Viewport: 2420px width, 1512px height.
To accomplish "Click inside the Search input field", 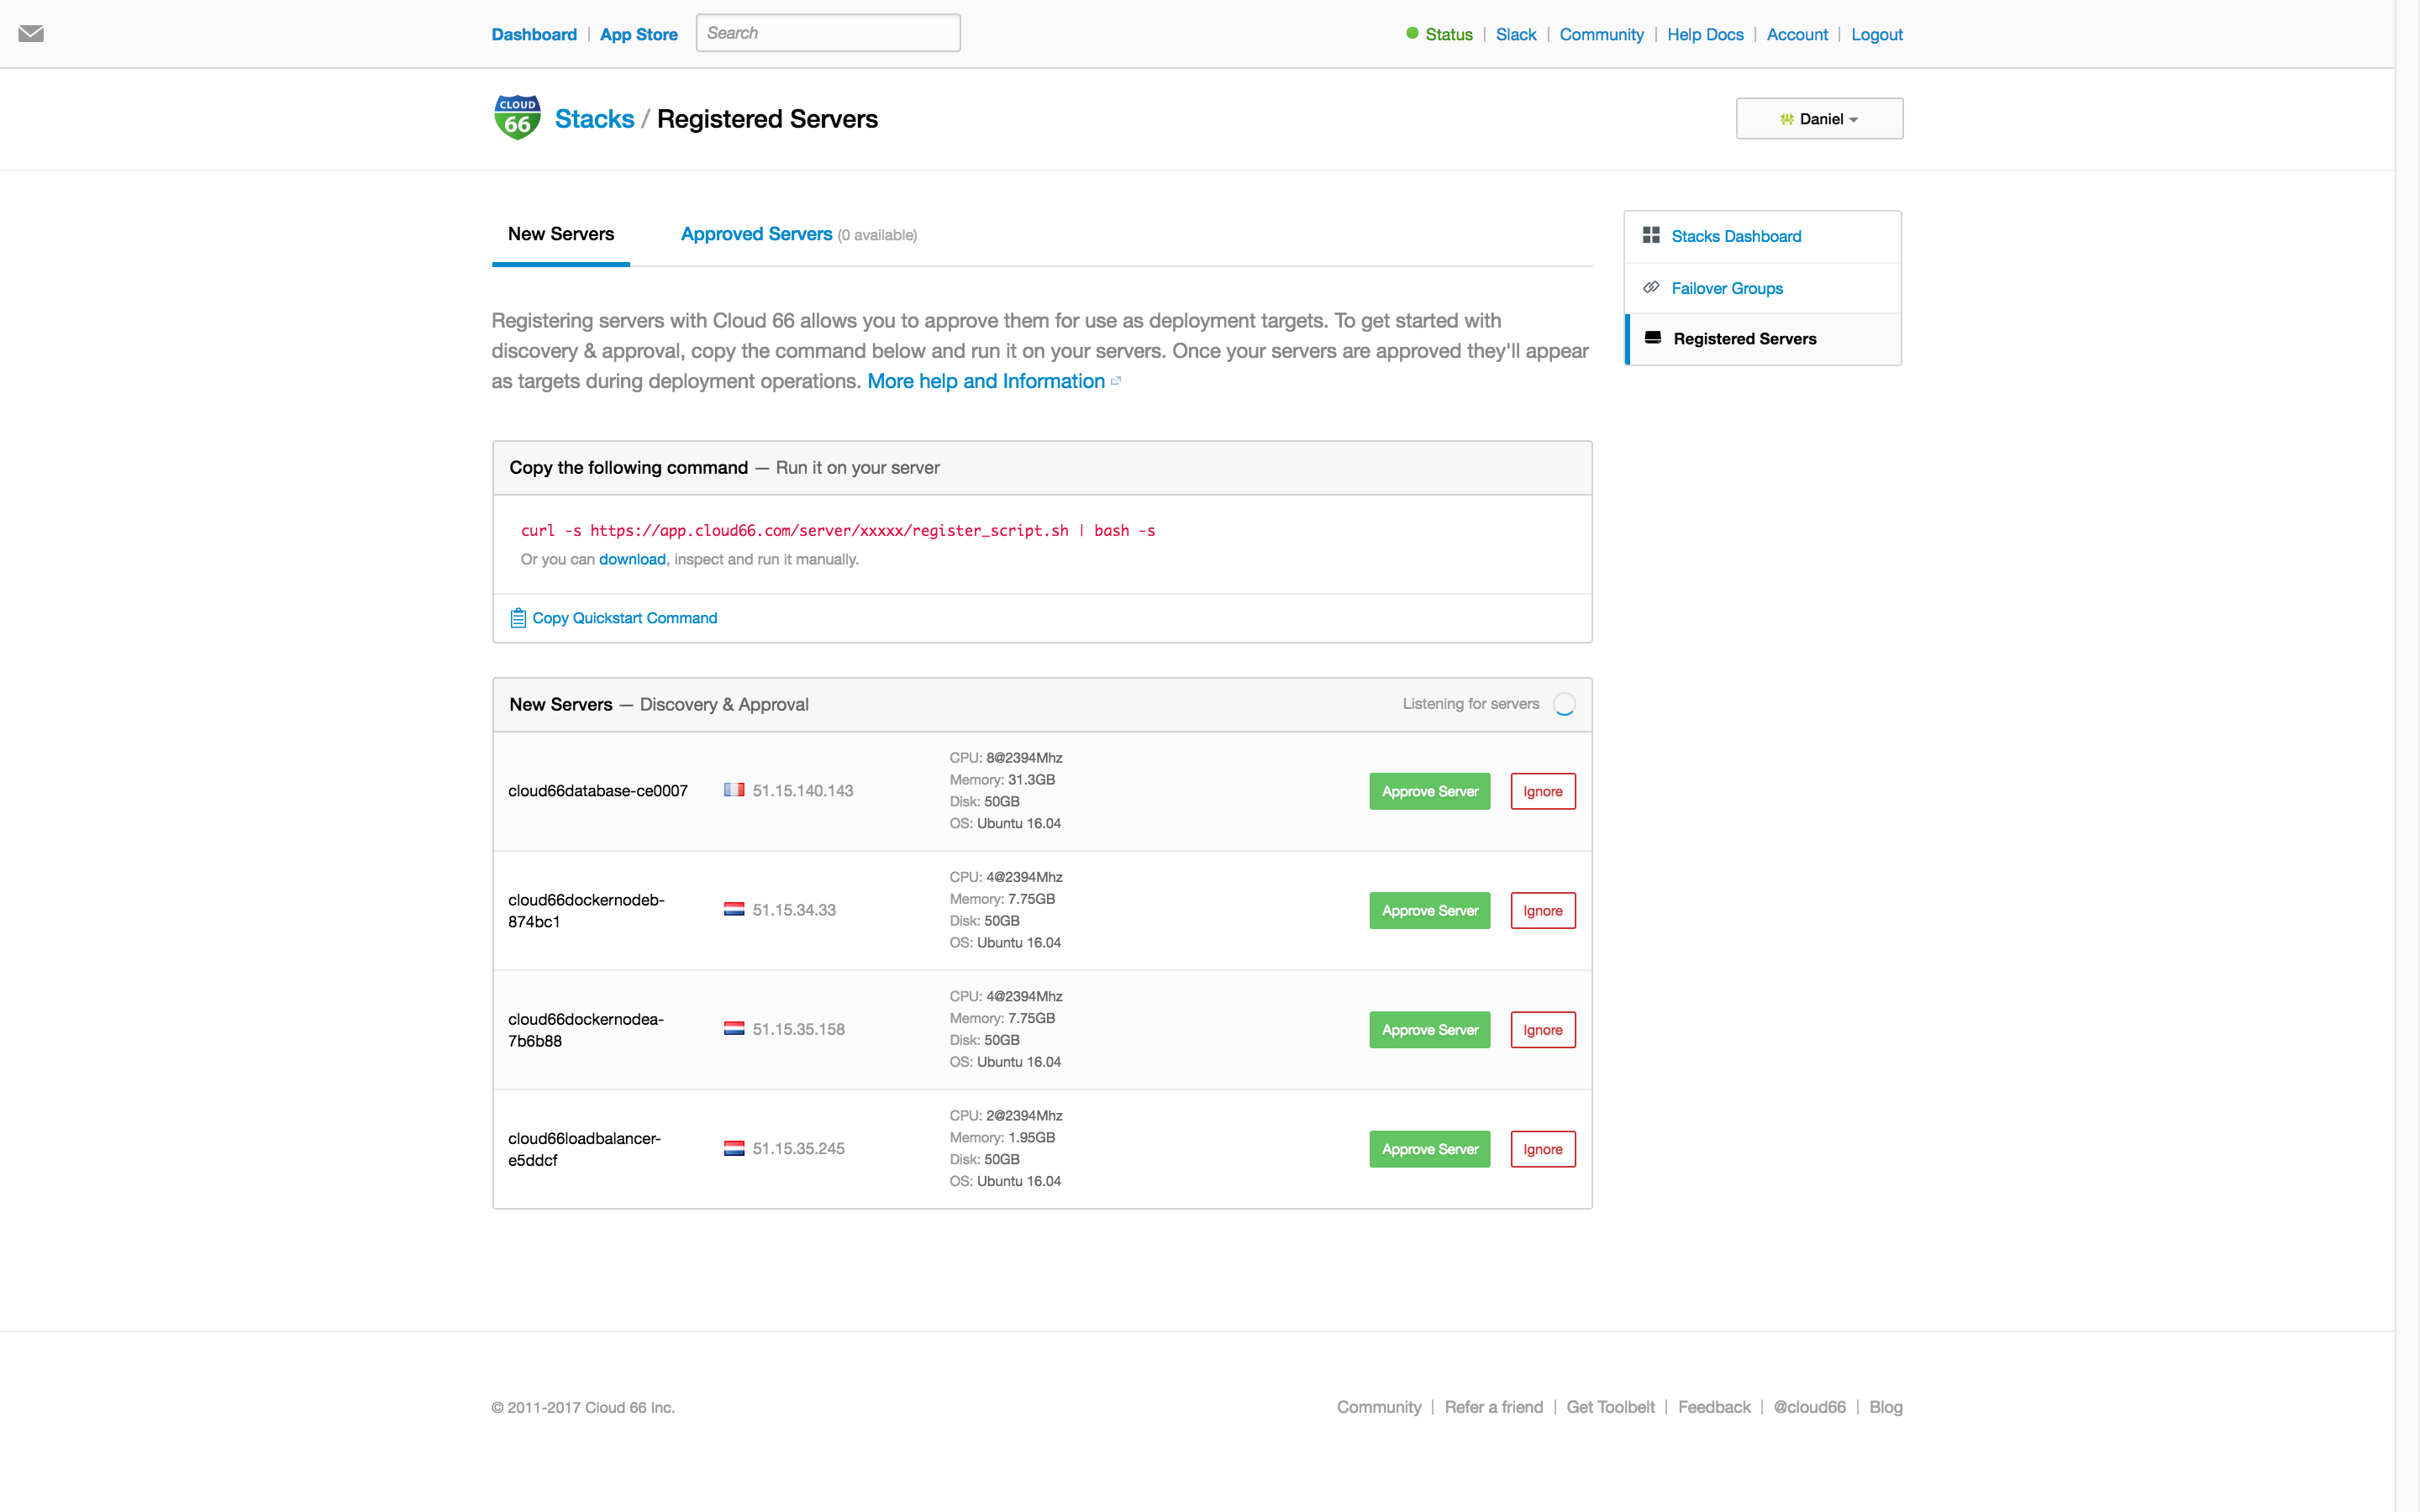I will [827, 32].
